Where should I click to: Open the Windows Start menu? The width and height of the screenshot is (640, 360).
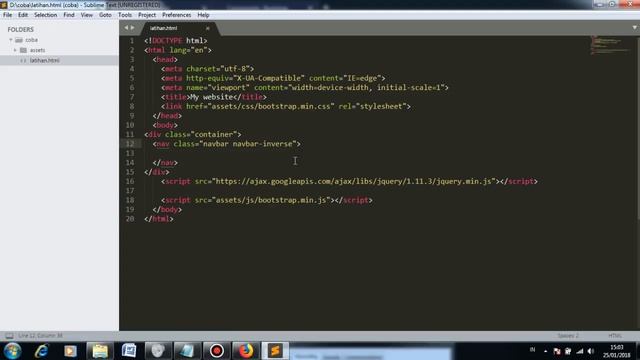pos(13,351)
